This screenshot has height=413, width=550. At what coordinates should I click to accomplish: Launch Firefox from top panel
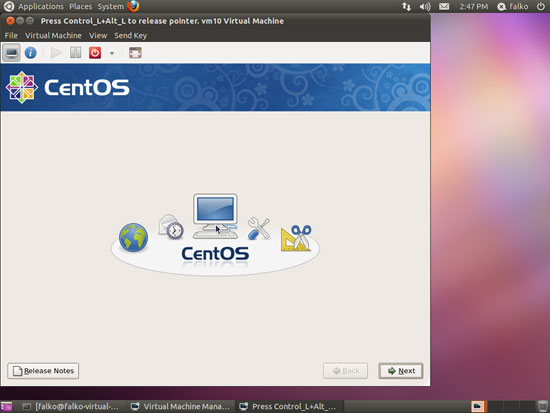[x=133, y=6]
